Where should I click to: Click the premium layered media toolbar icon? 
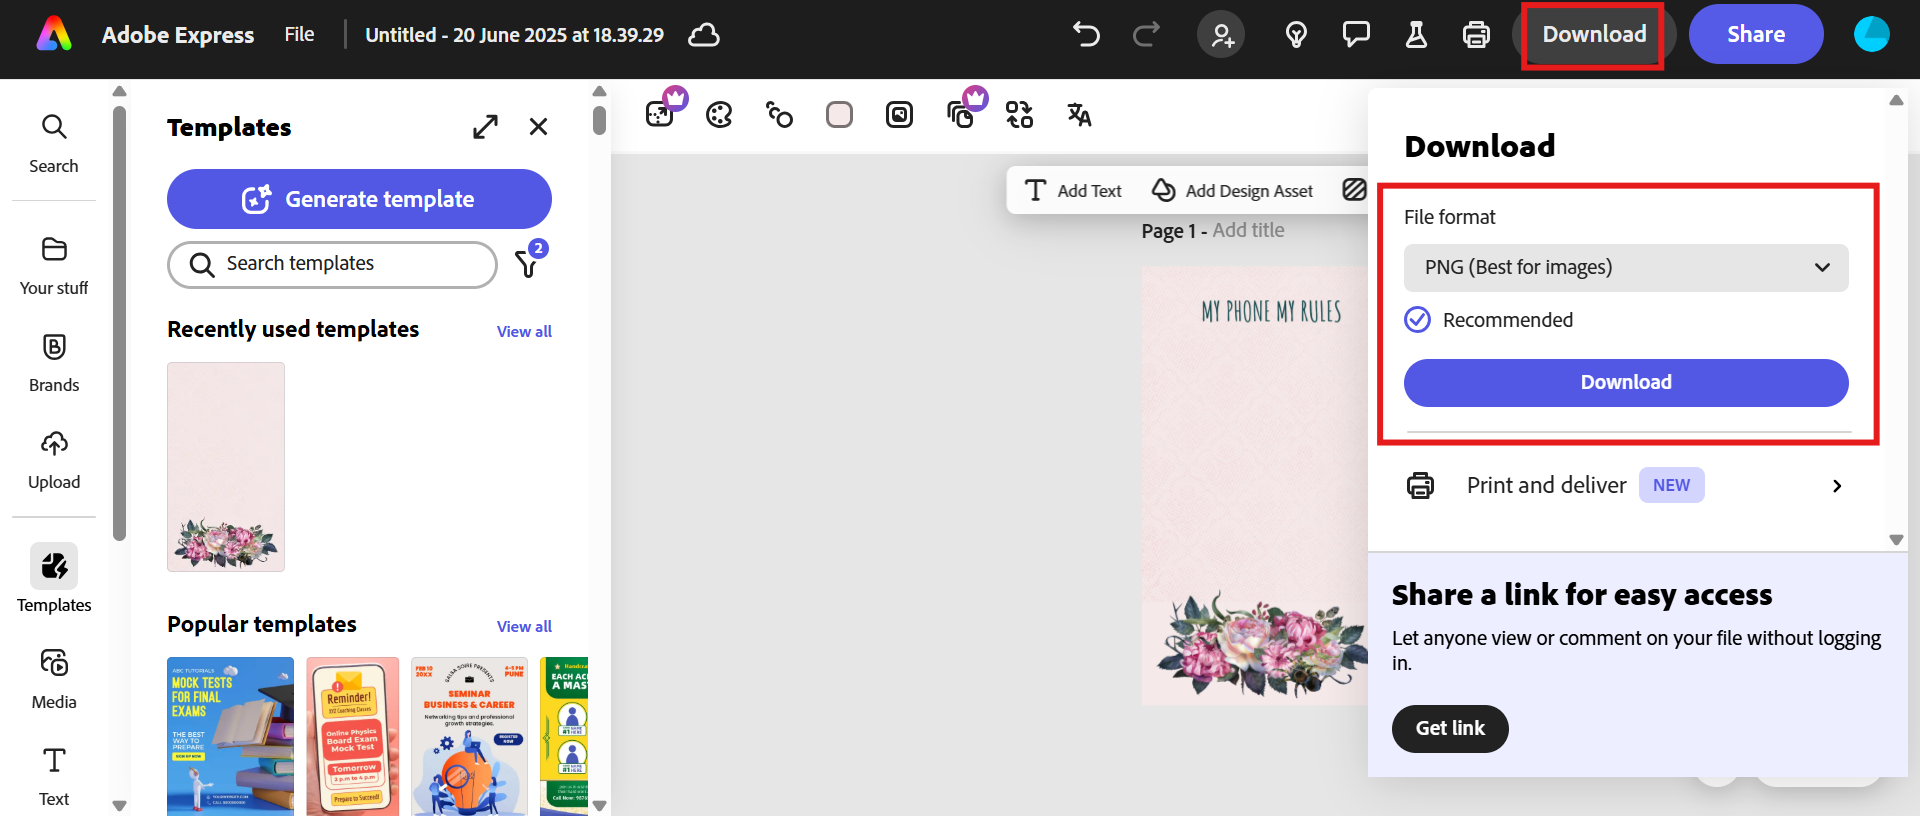point(961,114)
